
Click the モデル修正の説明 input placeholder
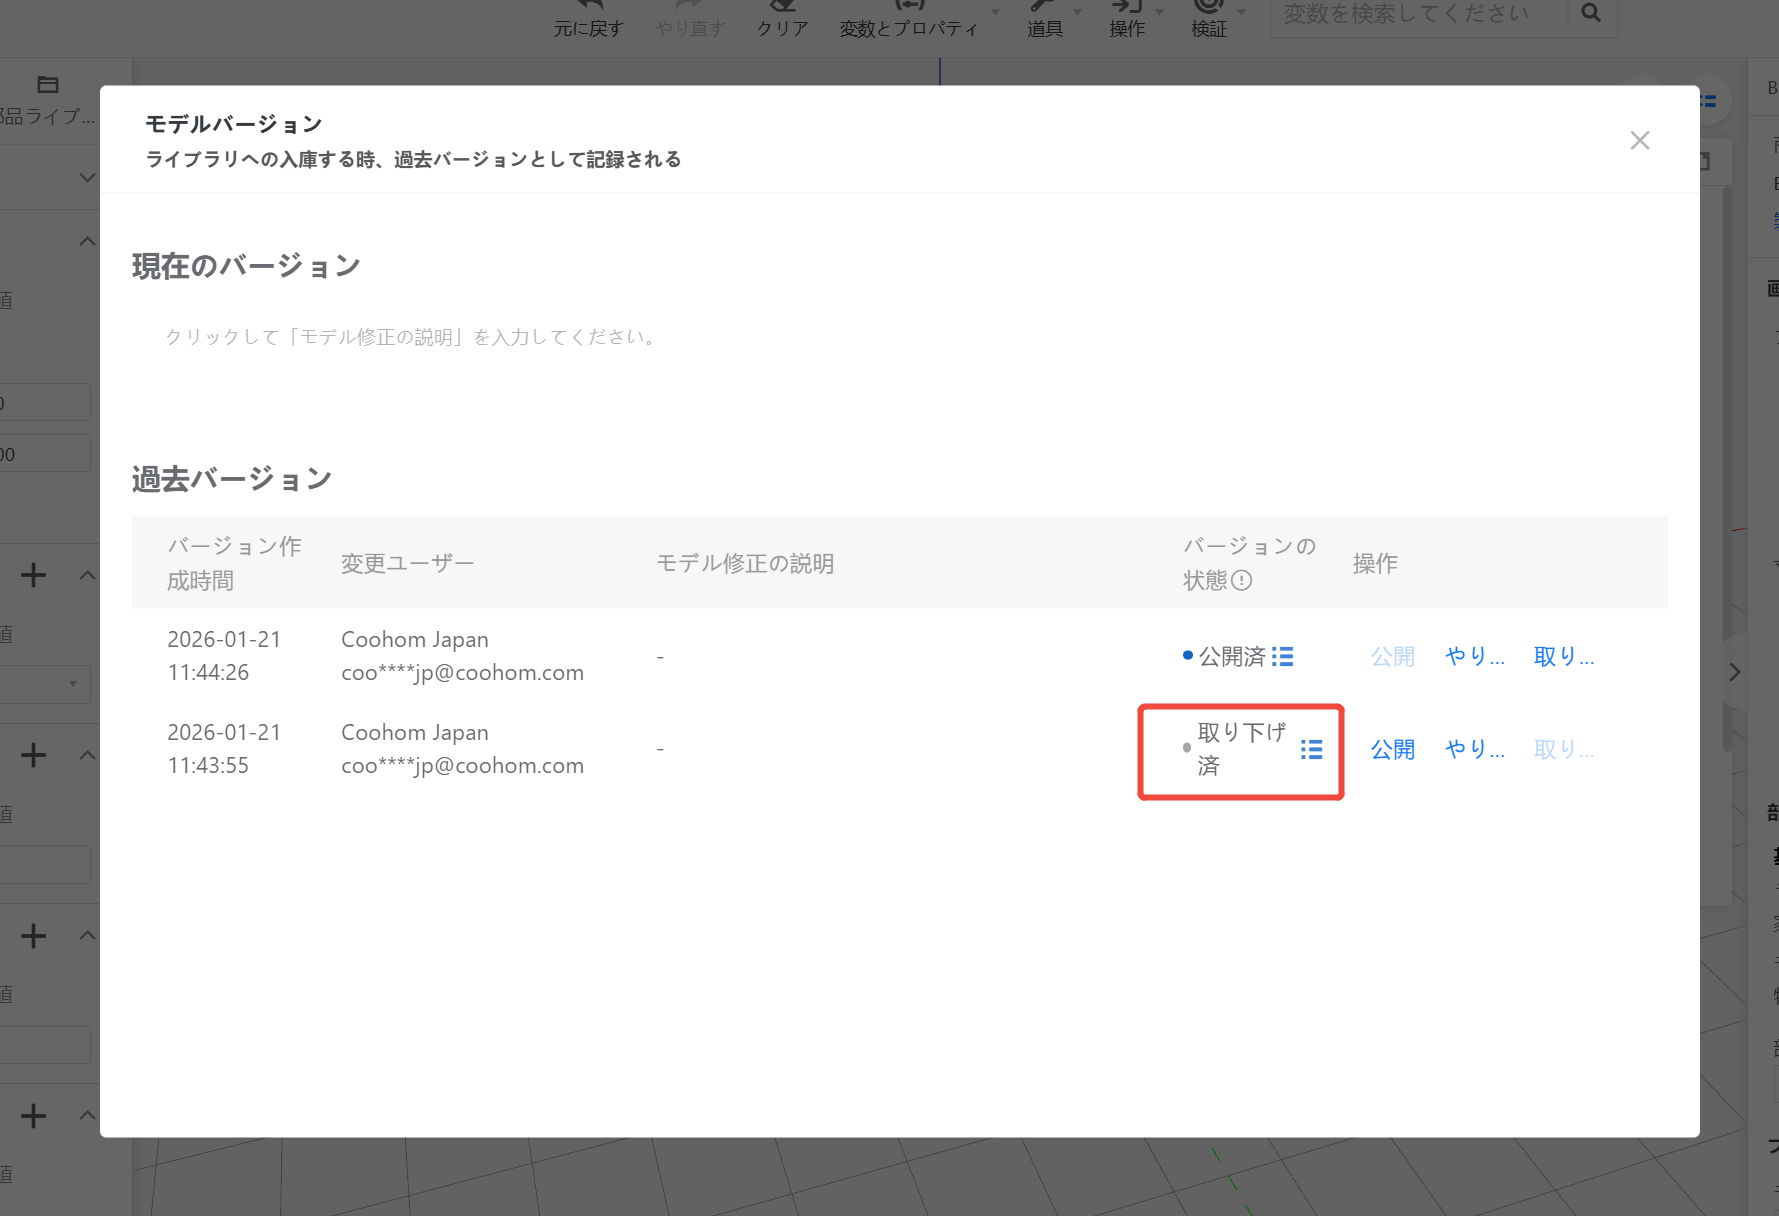[410, 337]
